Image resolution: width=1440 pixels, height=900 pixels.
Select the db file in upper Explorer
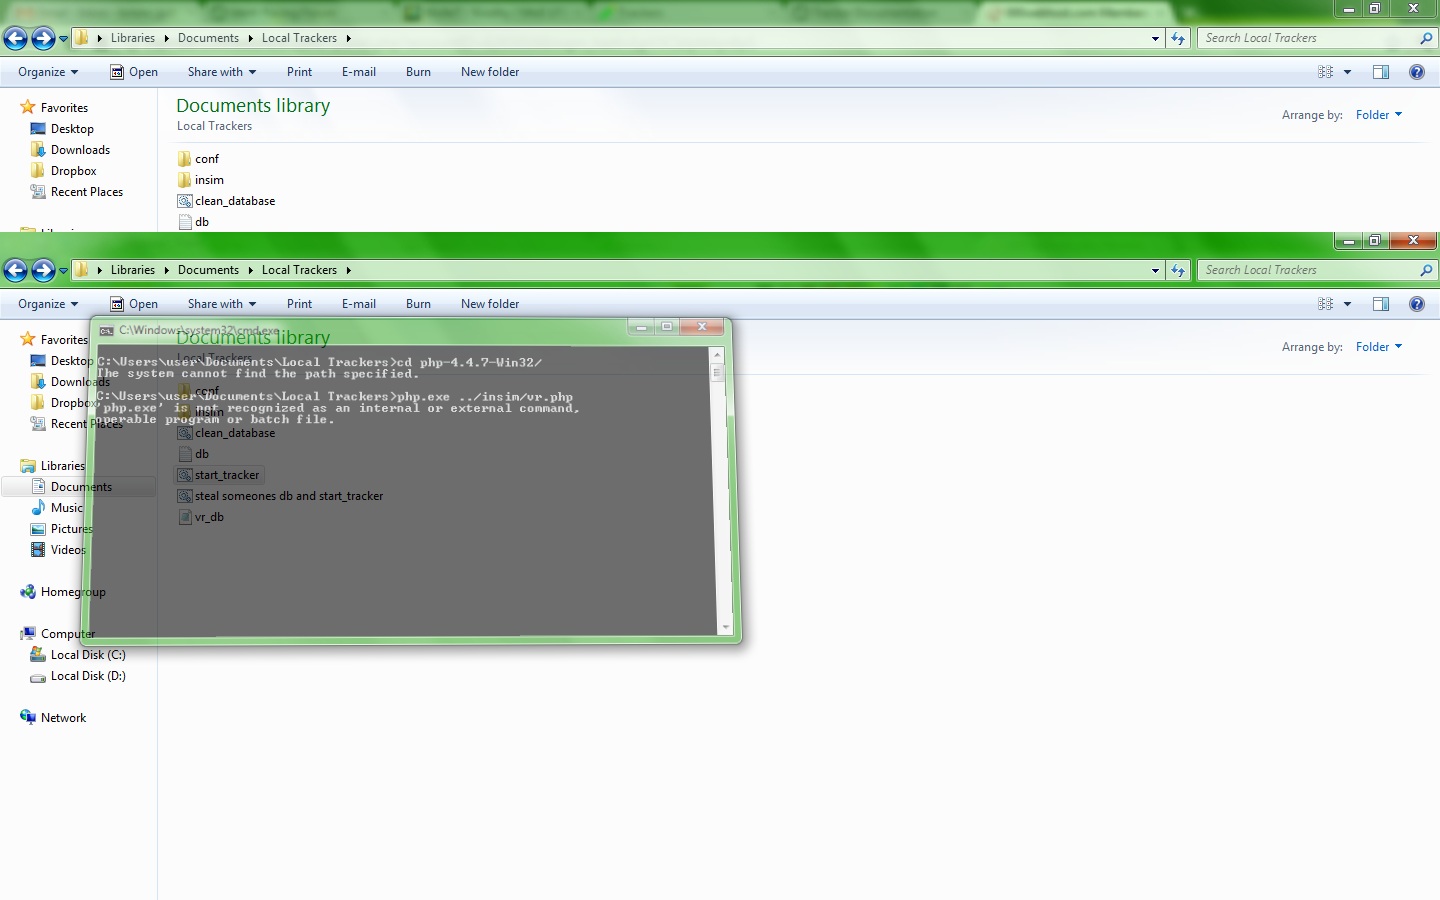[x=194, y=222]
